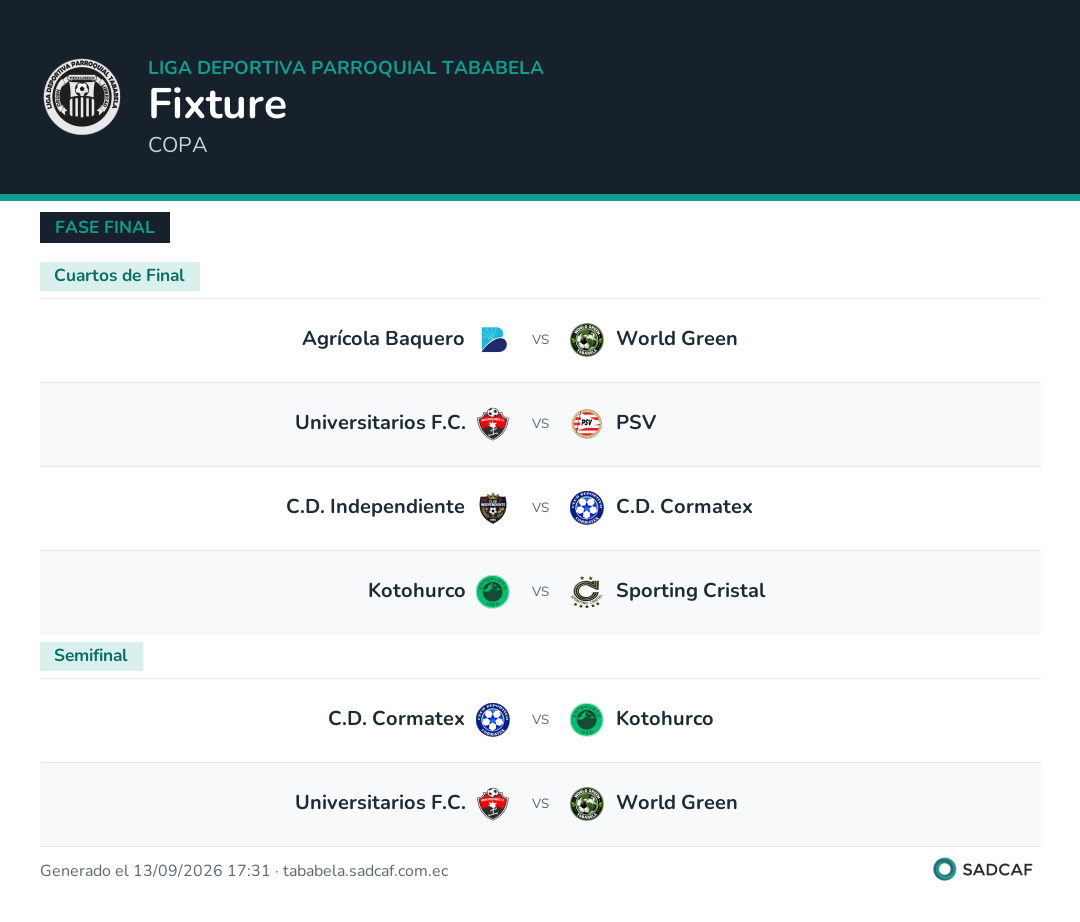Click the Sporting Cristal team logo
The width and height of the screenshot is (1080, 922).
click(587, 591)
